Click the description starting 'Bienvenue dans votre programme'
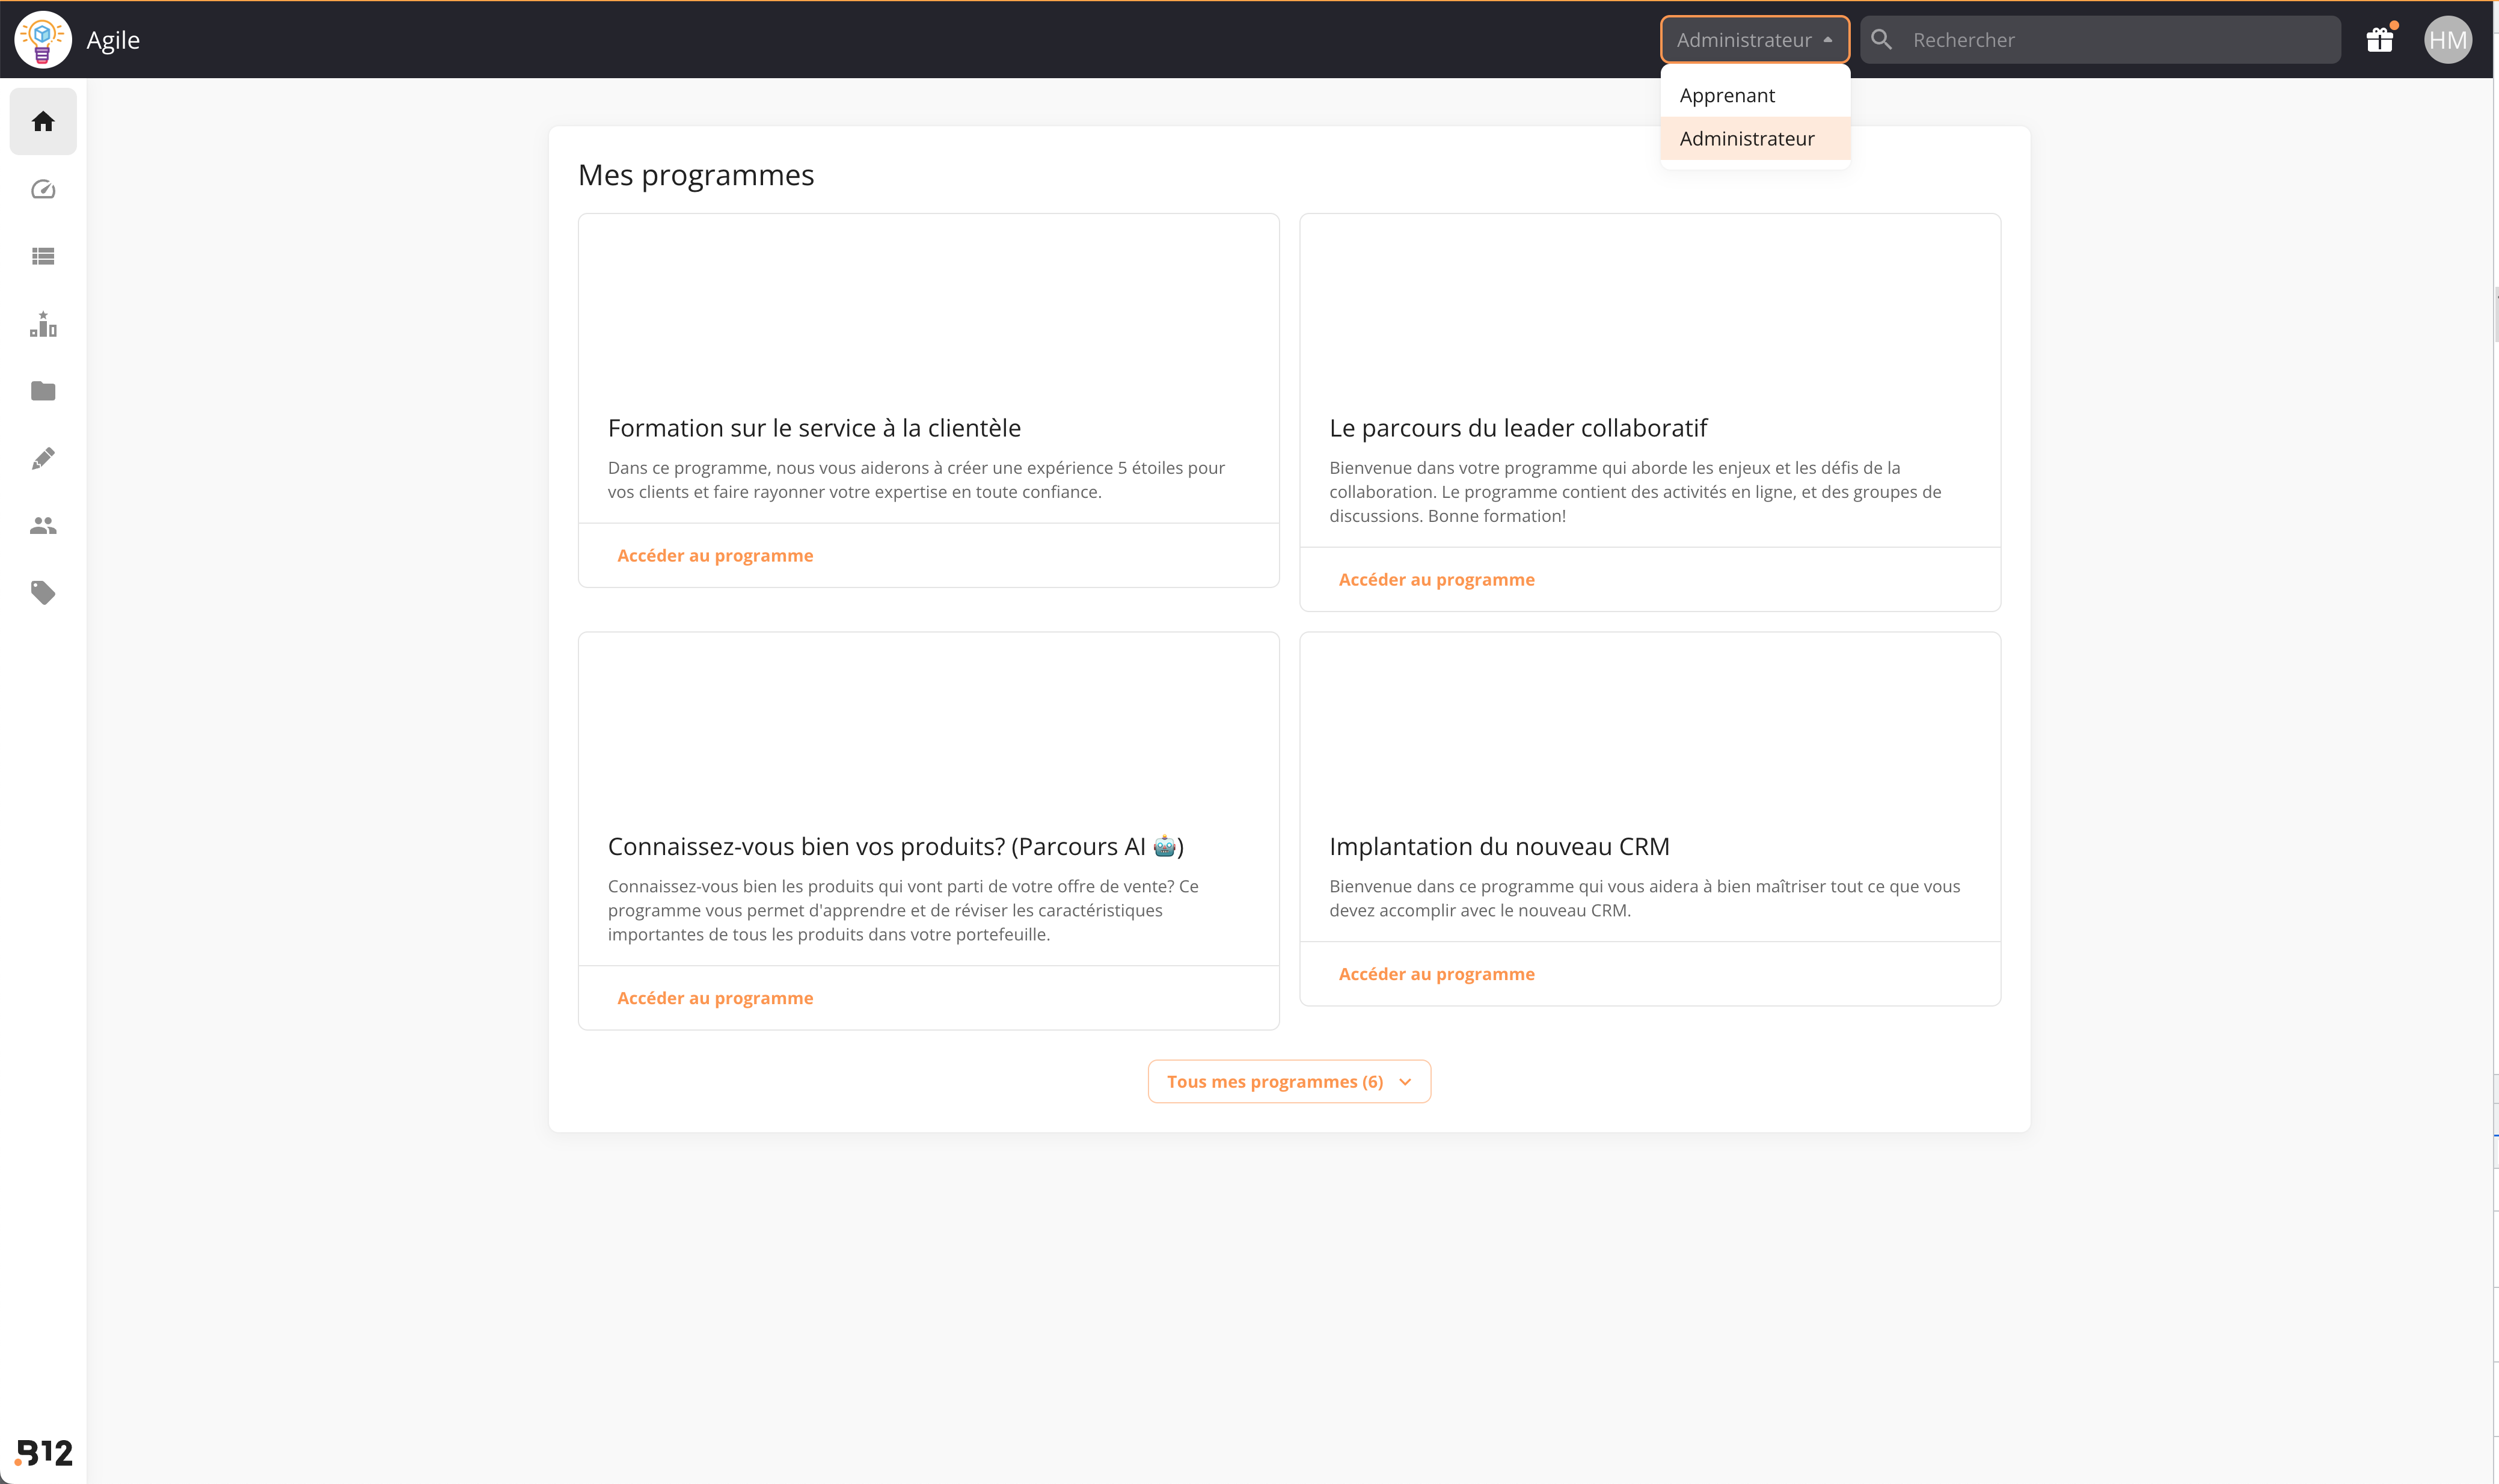The width and height of the screenshot is (2499, 1484). pos(1635,492)
